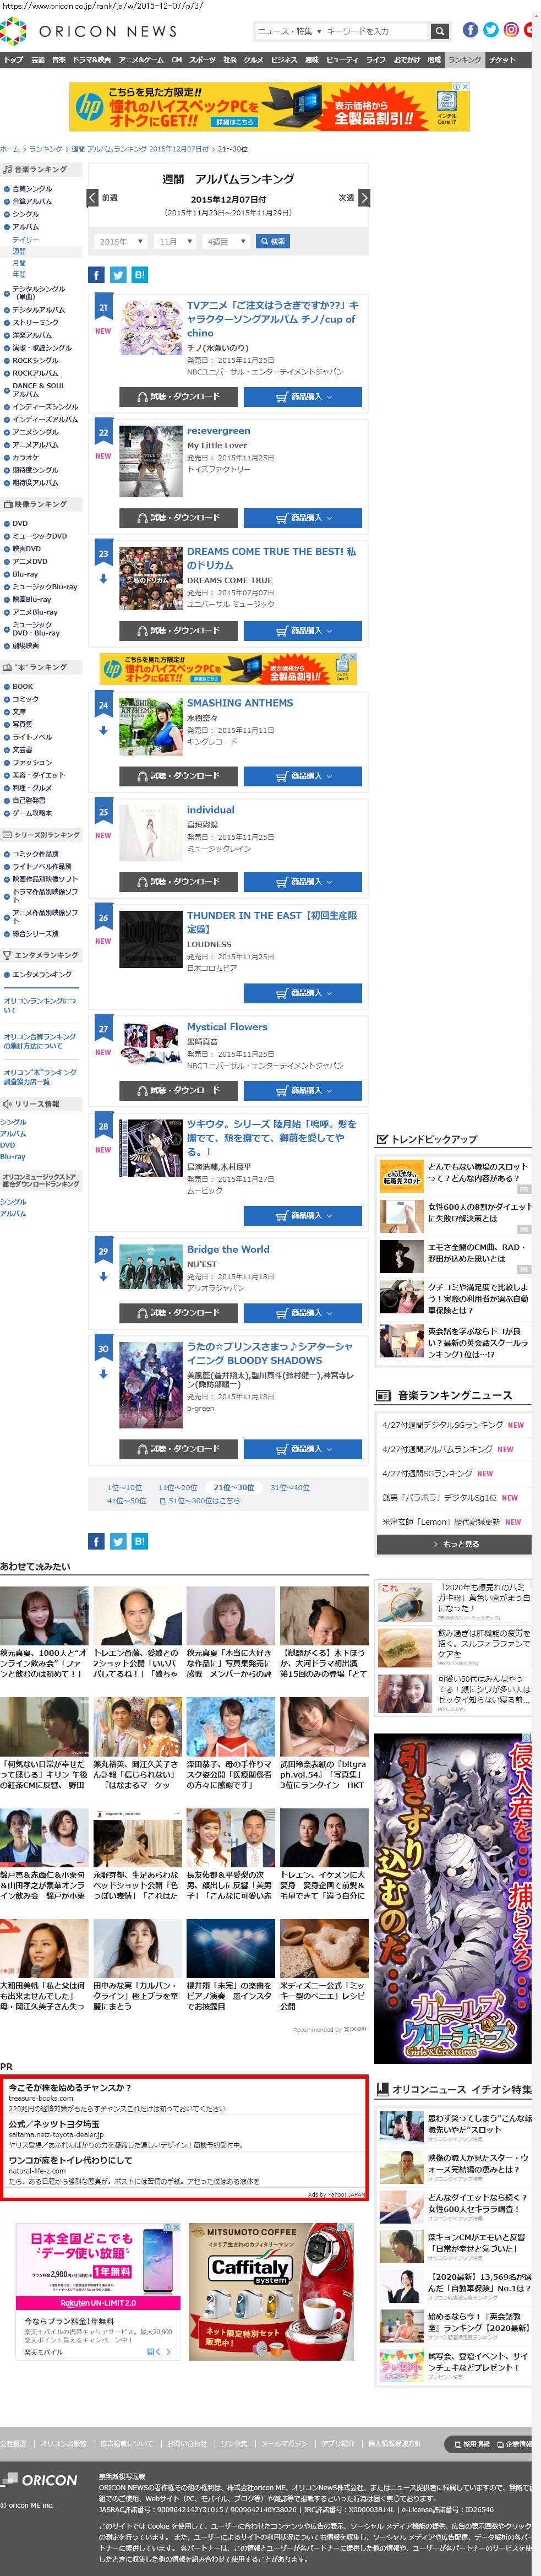This screenshot has width=541, height=2576.
Task: Expand 商品購入 dropdown for Mystical Flowers
Action: click(x=303, y=1090)
